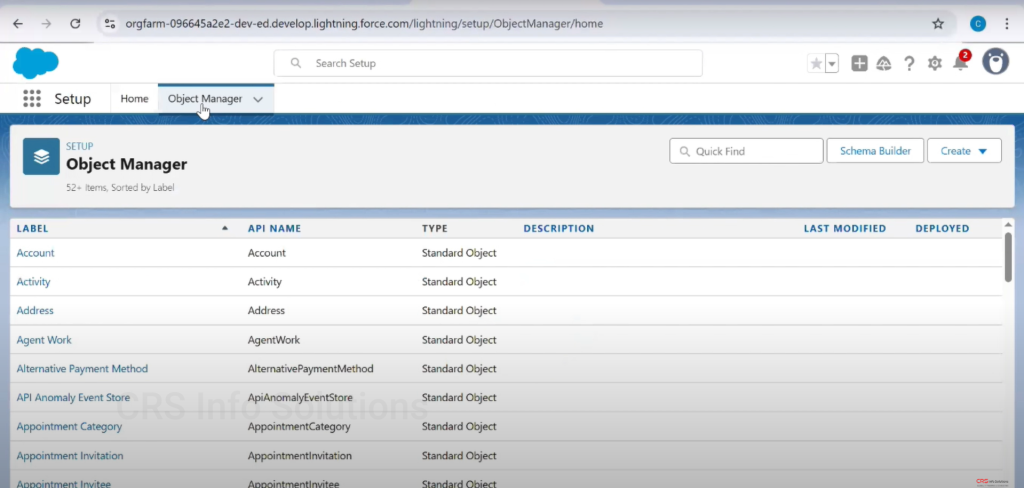The height and width of the screenshot is (488, 1024).
Task: Expand the favorites list dropdown arrow
Action: [x=832, y=63]
